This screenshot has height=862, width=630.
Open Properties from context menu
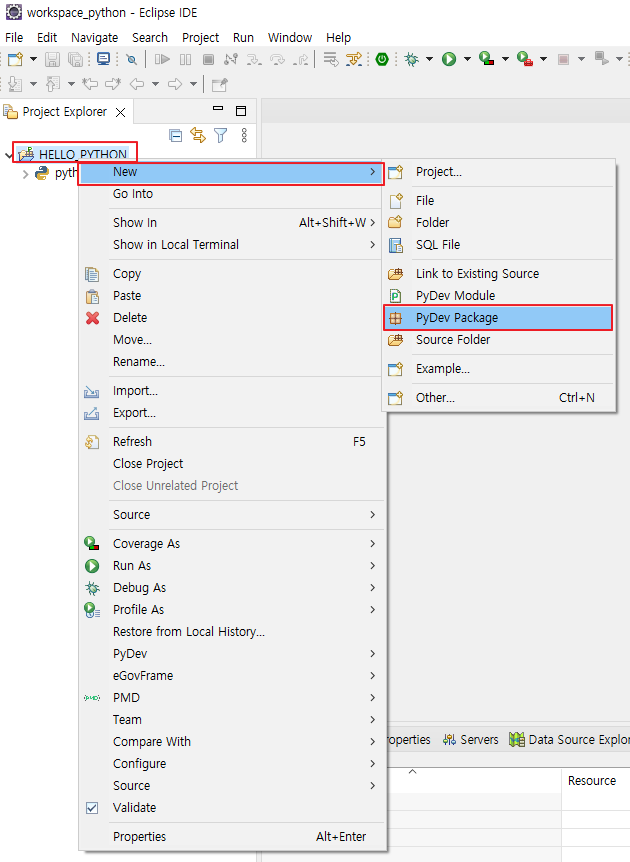232,837
